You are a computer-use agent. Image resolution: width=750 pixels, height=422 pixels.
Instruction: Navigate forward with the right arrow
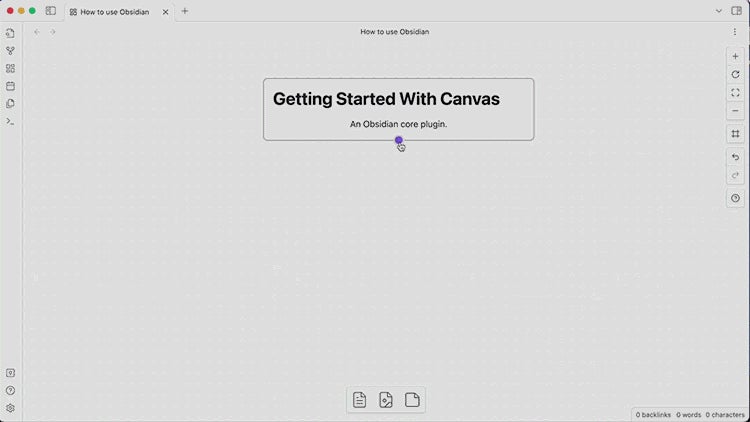[53, 32]
